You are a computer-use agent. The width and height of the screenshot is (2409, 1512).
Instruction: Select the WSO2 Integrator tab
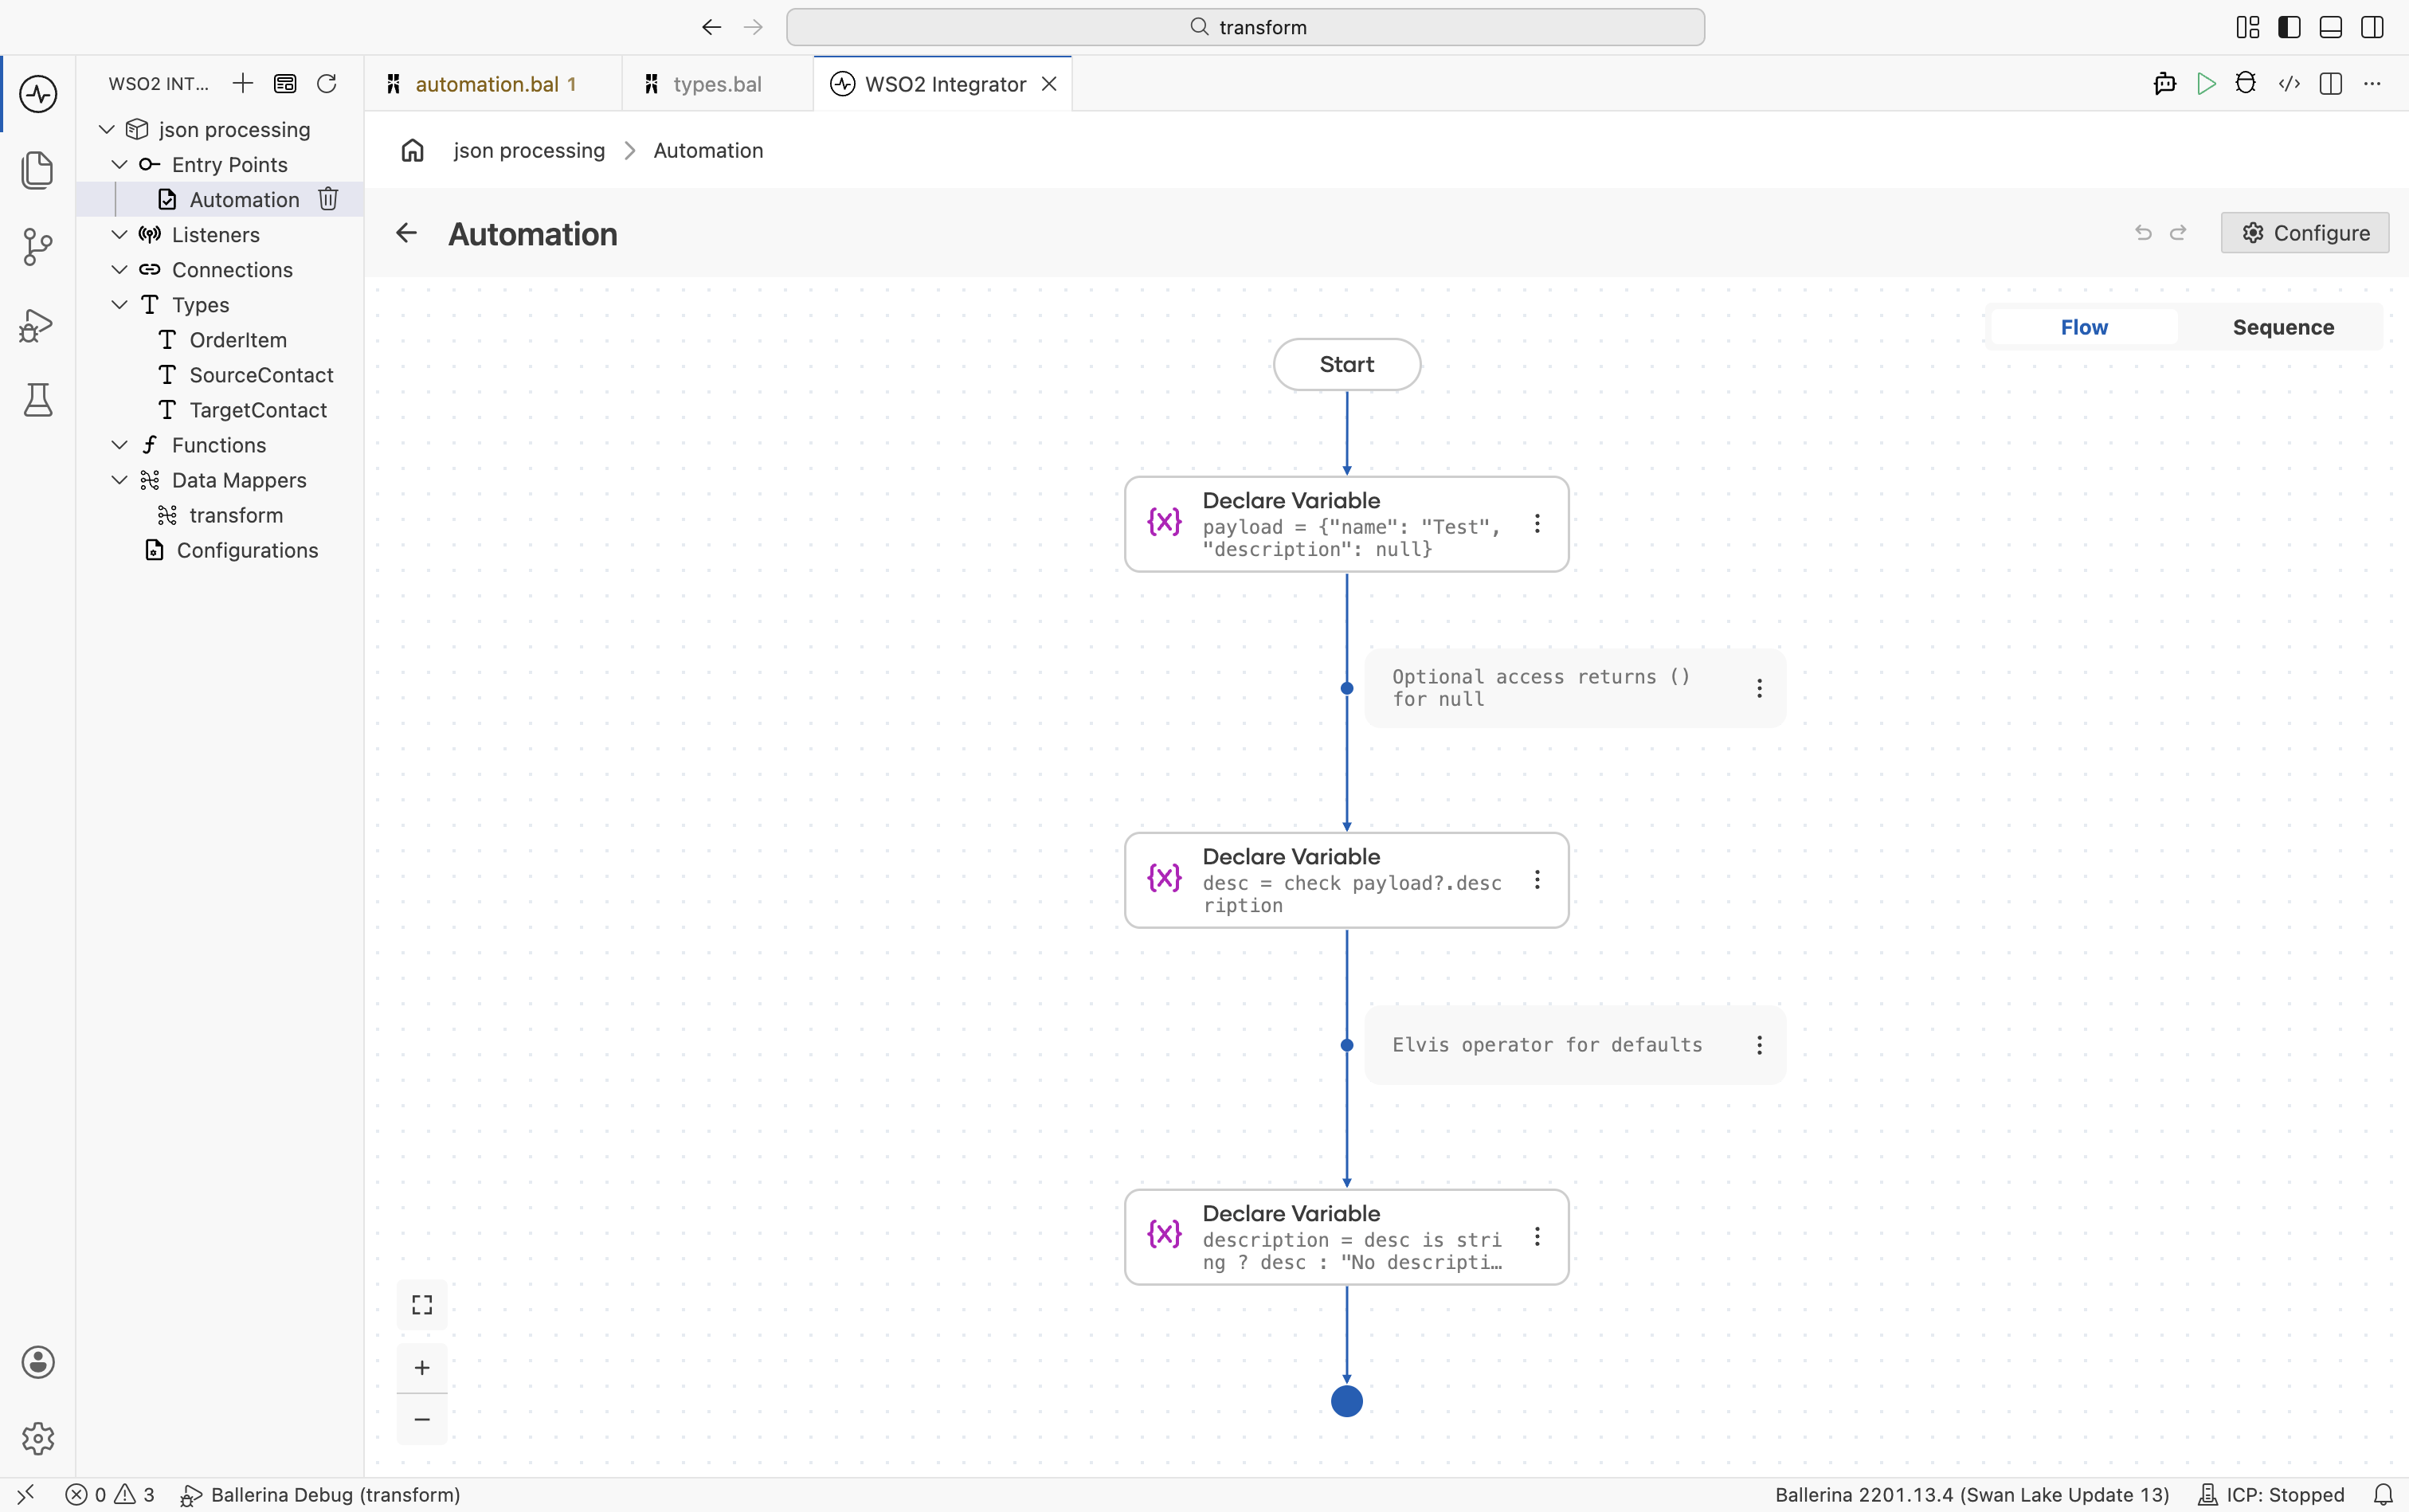pyautogui.click(x=945, y=84)
